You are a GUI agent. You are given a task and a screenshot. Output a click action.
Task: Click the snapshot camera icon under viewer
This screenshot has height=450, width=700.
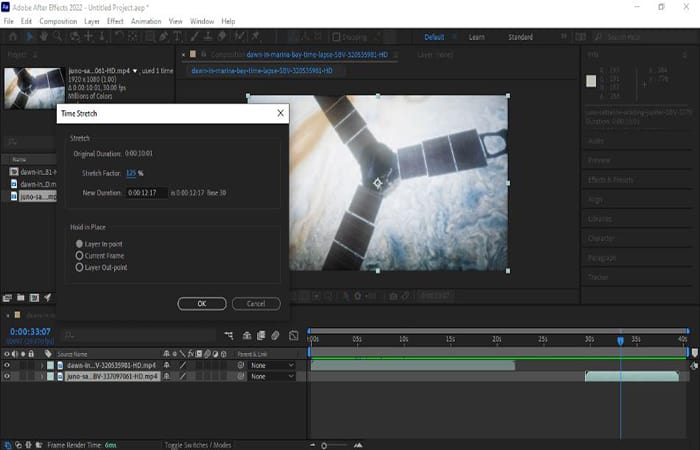tap(393, 296)
